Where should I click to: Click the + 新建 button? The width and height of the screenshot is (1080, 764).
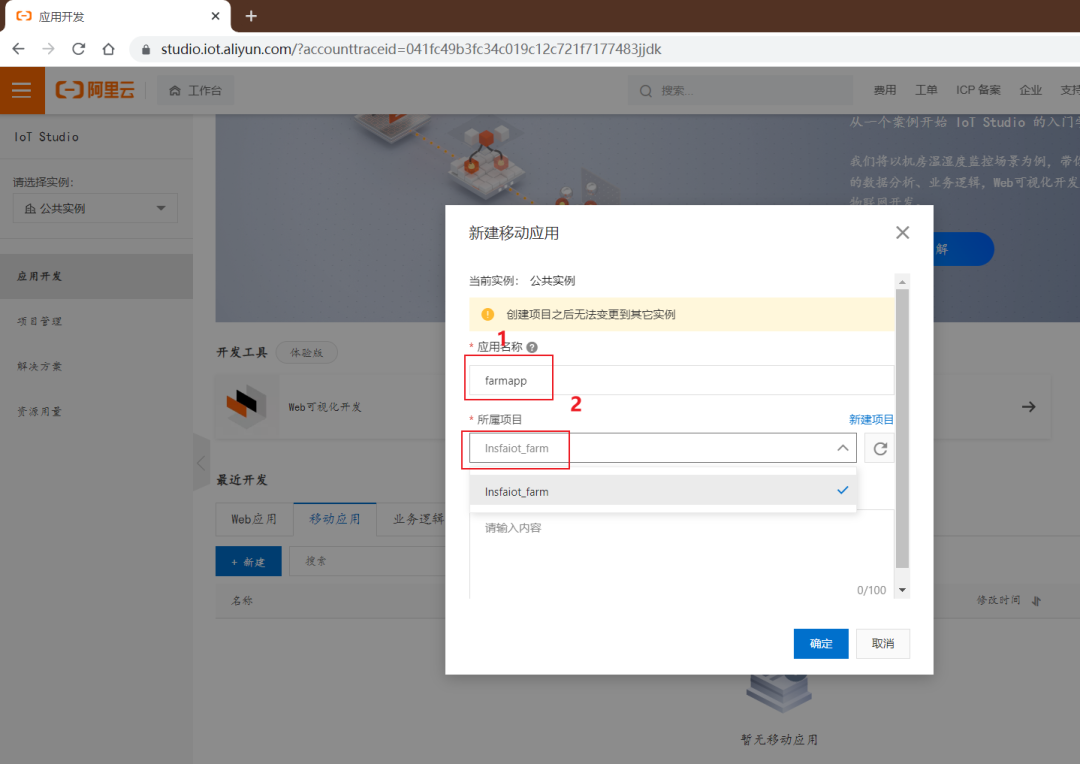[249, 561]
